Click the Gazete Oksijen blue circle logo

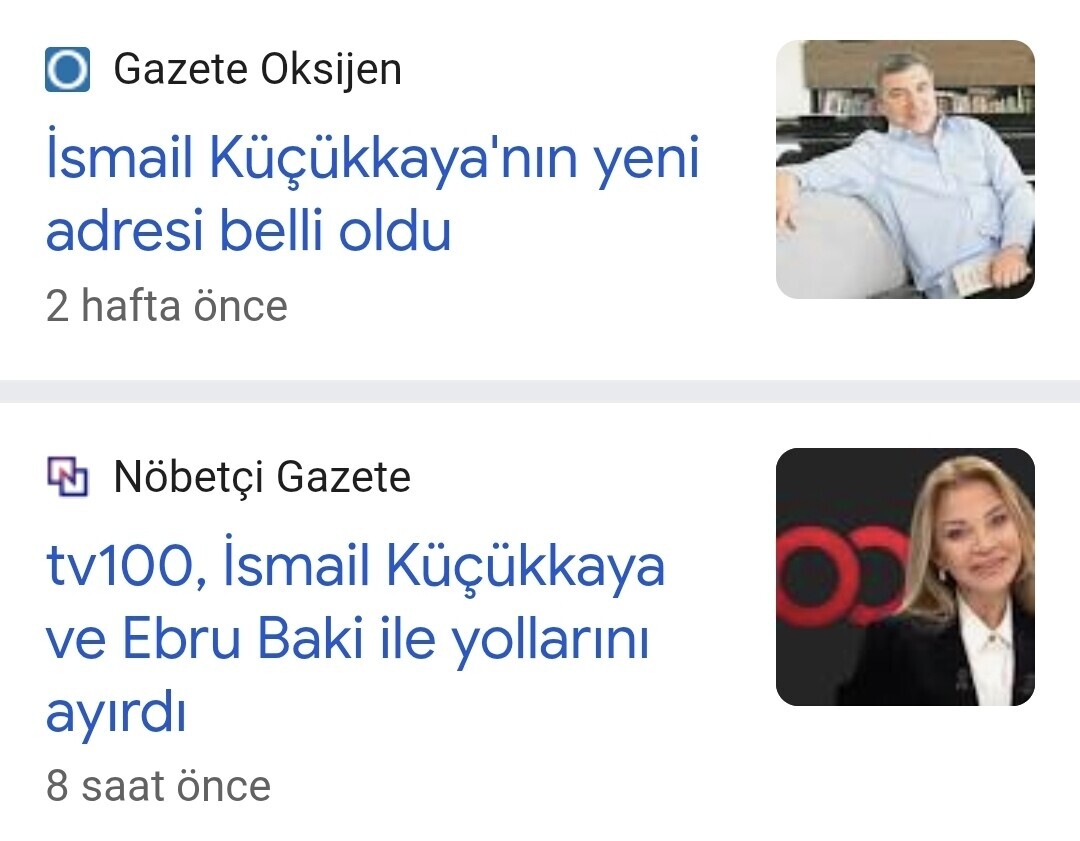click(68, 70)
